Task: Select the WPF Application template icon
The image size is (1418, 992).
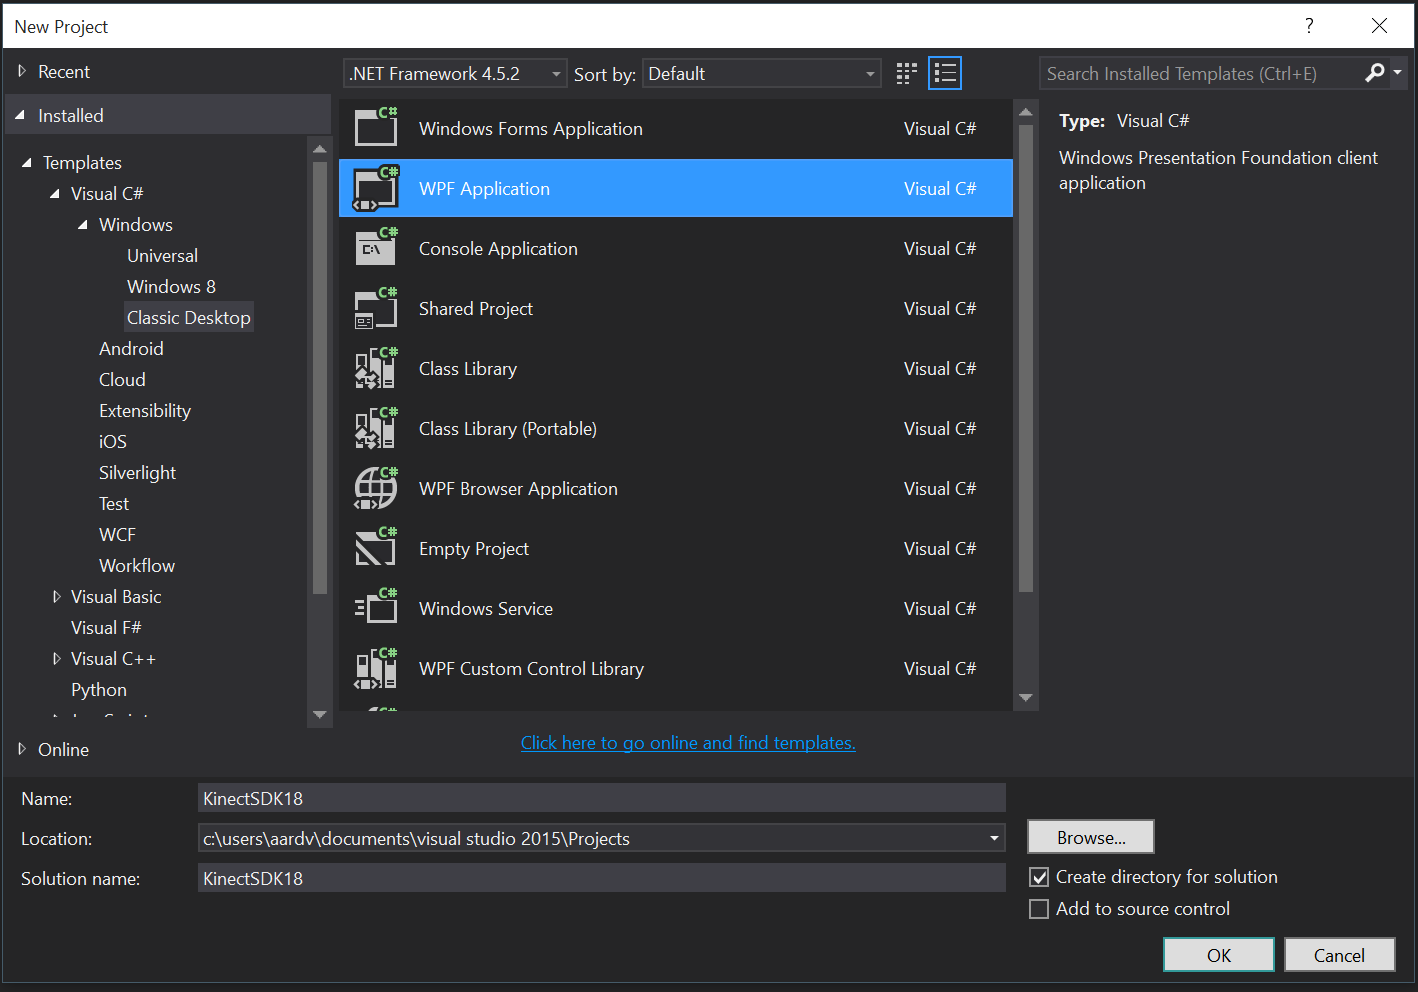Action: tap(375, 188)
